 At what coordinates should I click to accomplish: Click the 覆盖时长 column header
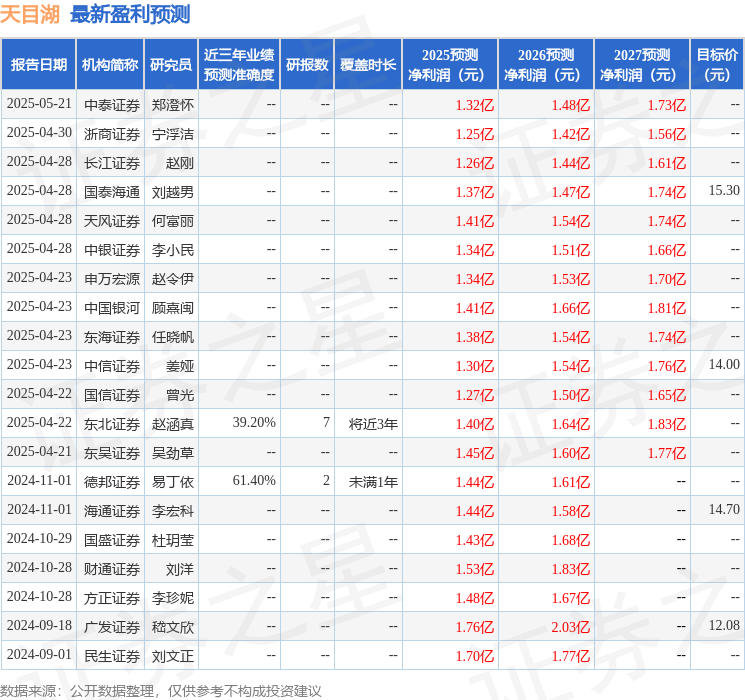(368, 64)
